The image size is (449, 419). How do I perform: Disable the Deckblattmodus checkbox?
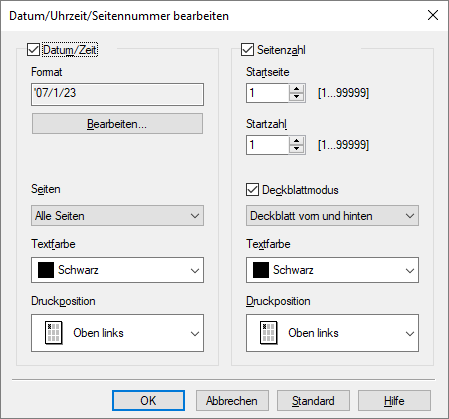tap(252, 190)
